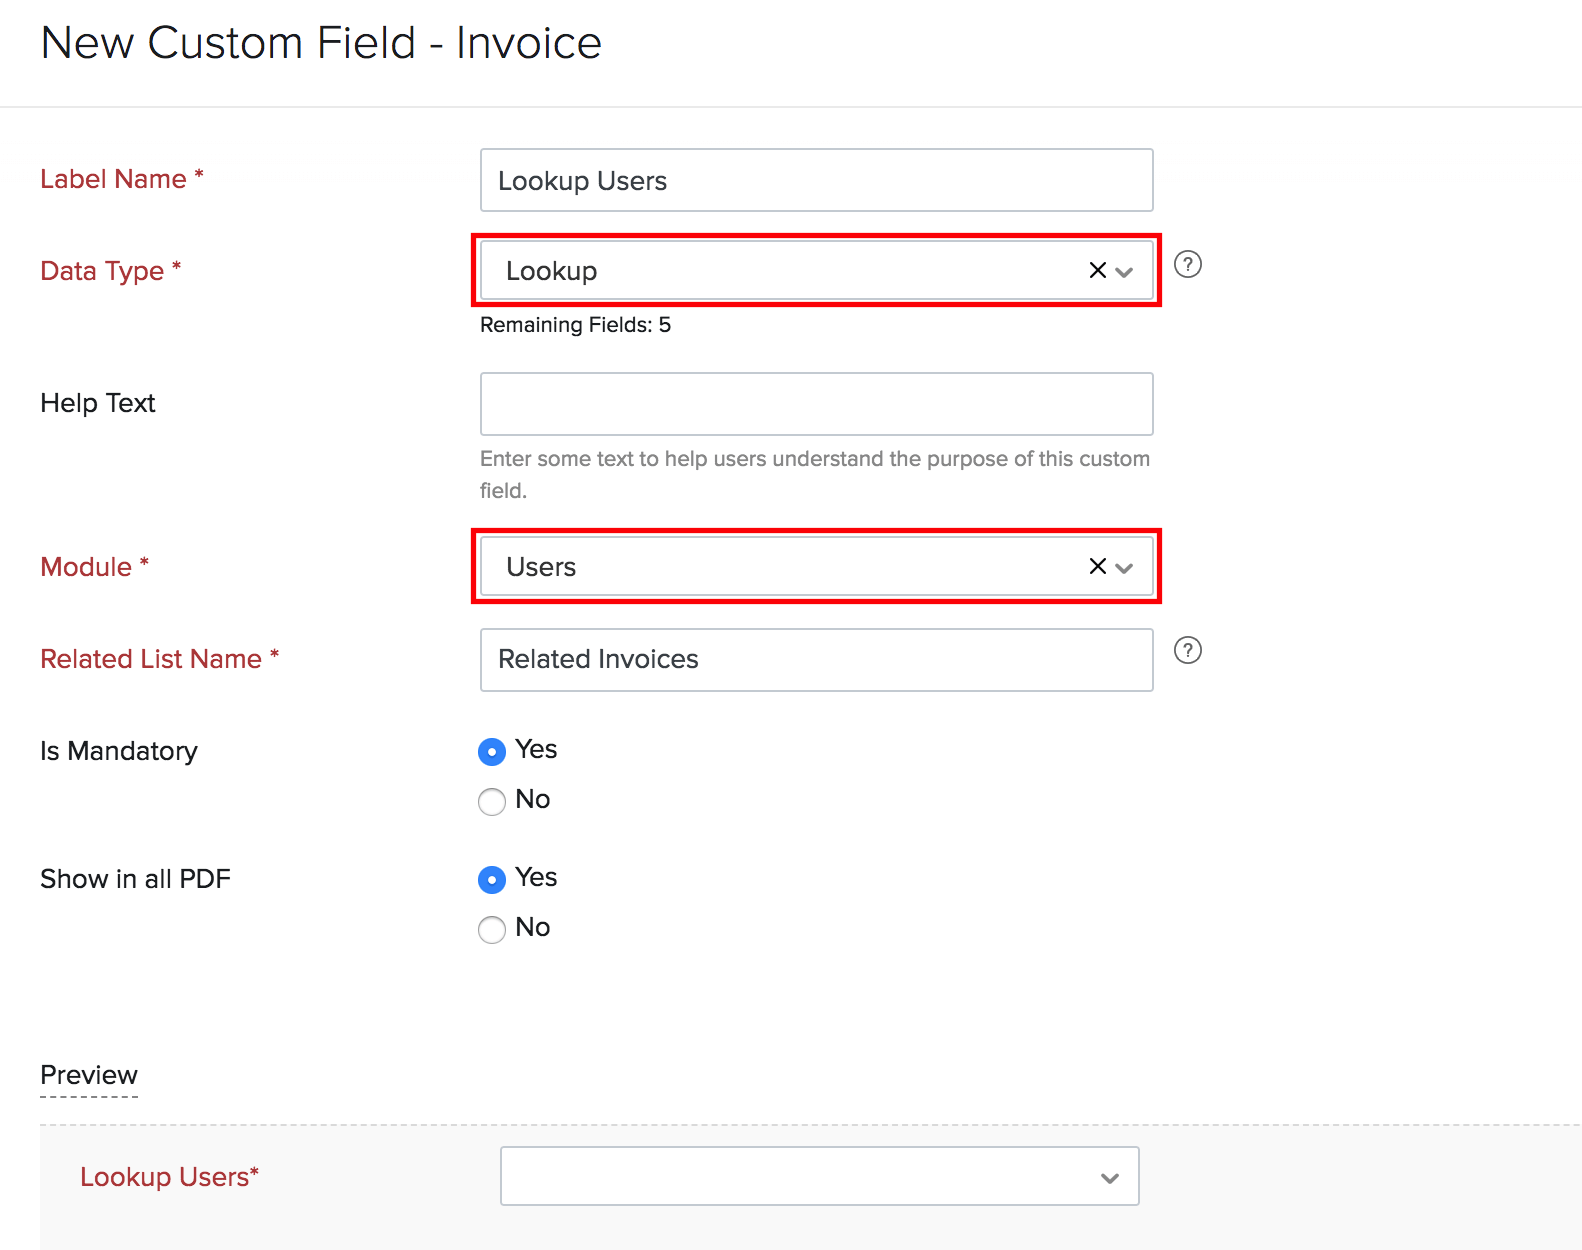Click the Label Name input field
This screenshot has height=1250, width=1582.
[x=816, y=180]
